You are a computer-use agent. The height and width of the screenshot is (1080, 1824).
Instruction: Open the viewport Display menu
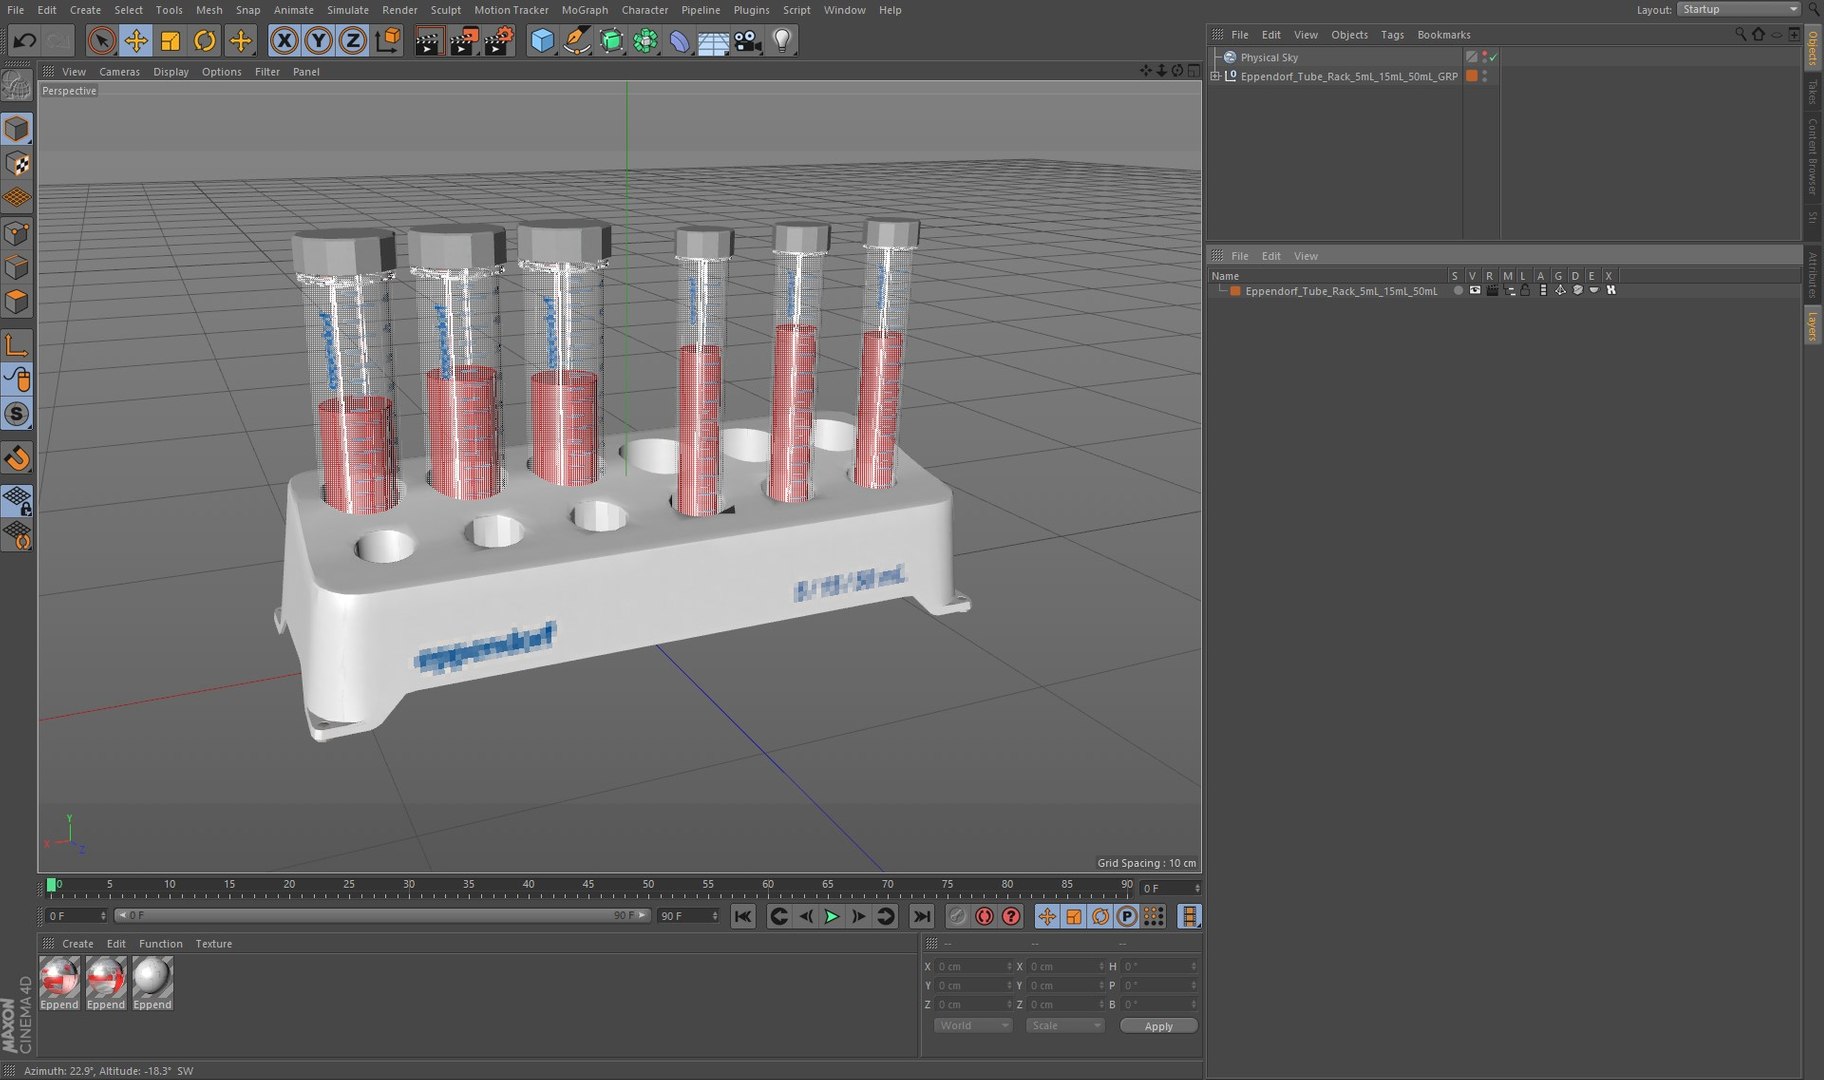click(171, 72)
